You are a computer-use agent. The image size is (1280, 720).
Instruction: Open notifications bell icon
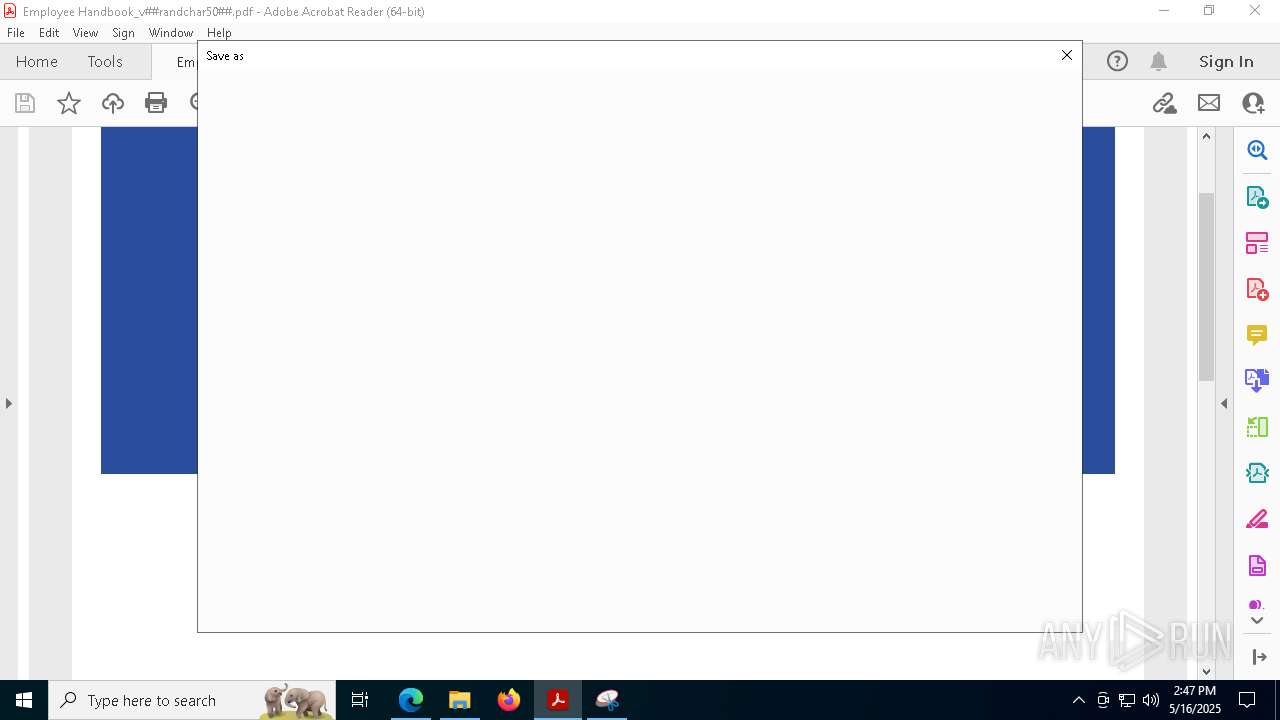pos(1159,61)
